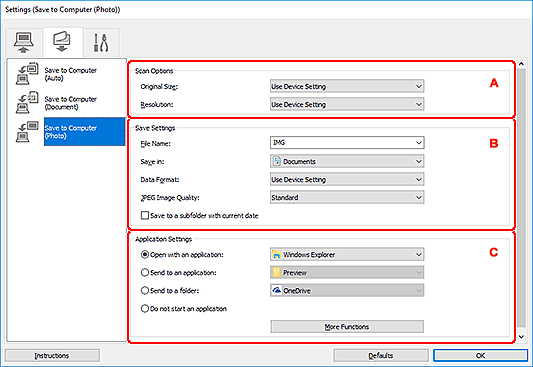533x367 pixels.
Task: Open the Data Format dropdown
Action: [x=347, y=179]
